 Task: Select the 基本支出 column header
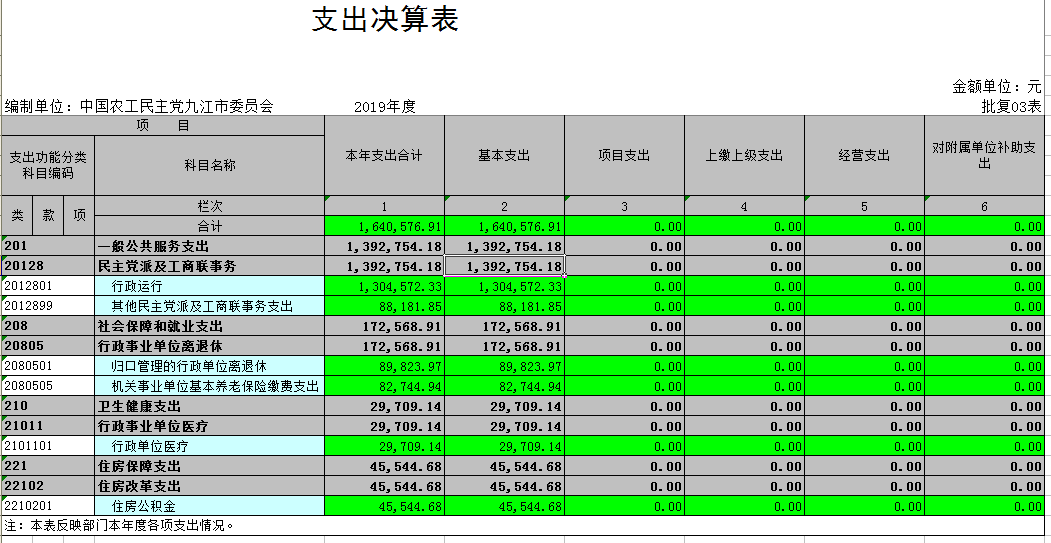tap(504, 156)
